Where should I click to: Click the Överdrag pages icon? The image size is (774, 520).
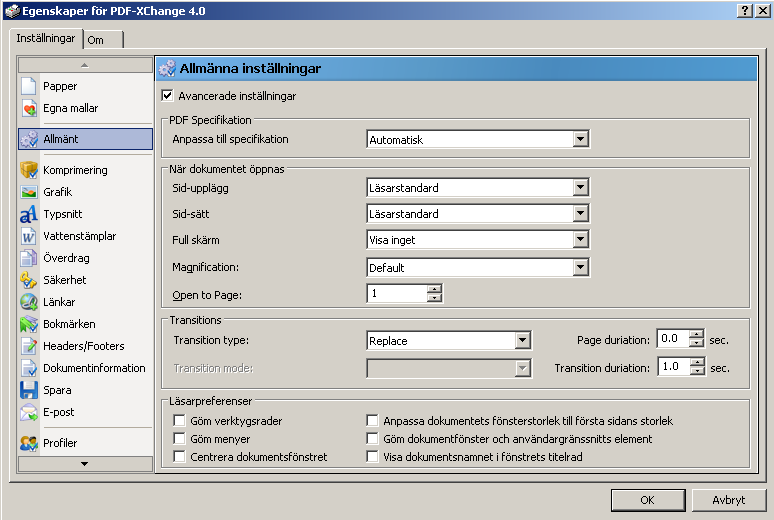[x=29, y=258]
